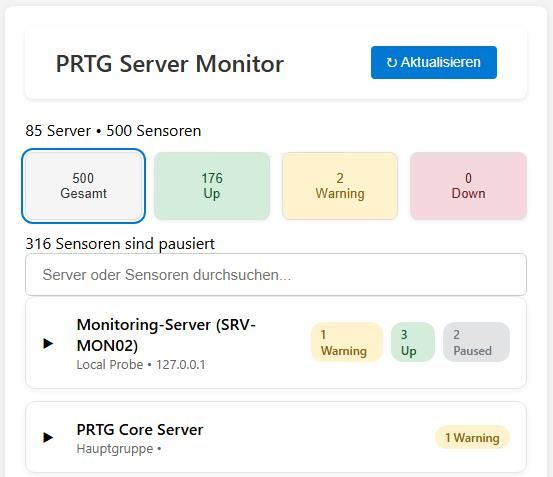Expand the PRTG Core Server arrow
The height and width of the screenshot is (477, 553).
pos(48,438)
